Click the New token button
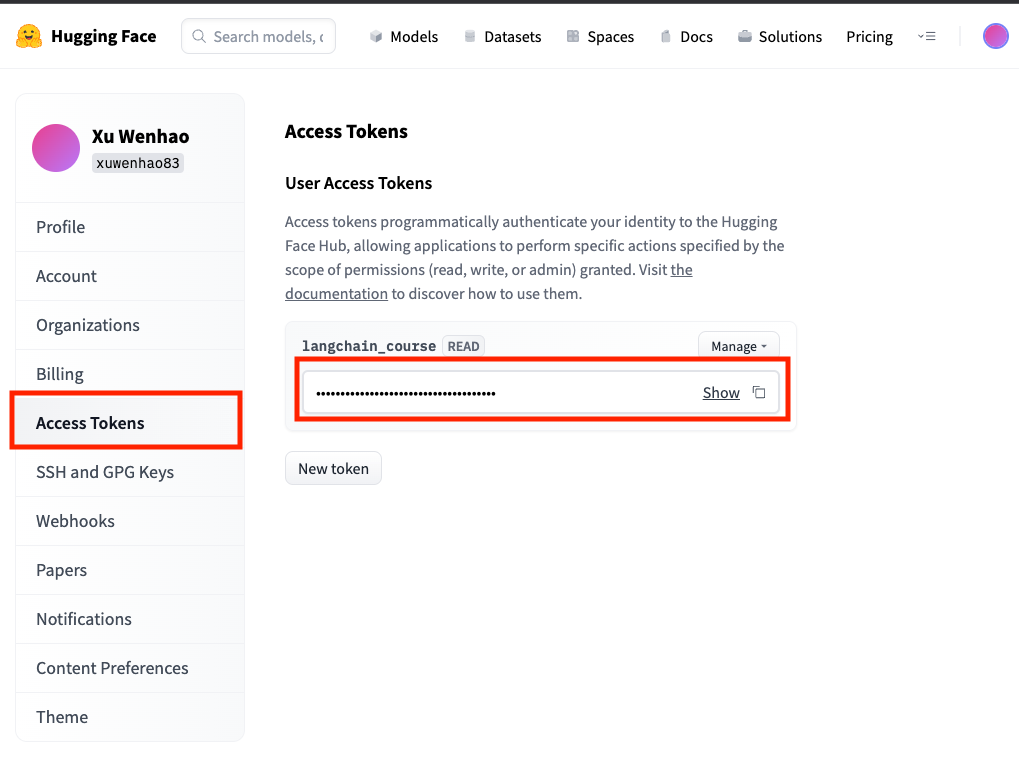 coord(333,469)
